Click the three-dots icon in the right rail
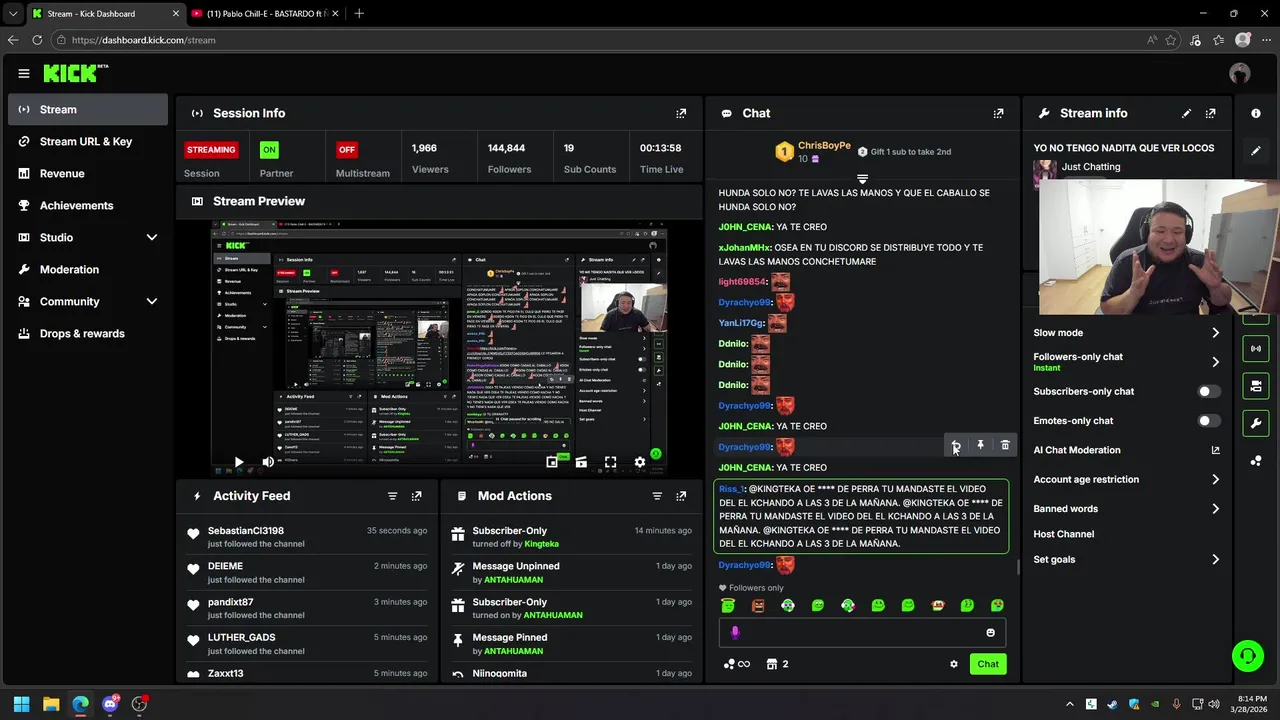This screenshot has height=720, width=1280. click(x=1256, y=461)
